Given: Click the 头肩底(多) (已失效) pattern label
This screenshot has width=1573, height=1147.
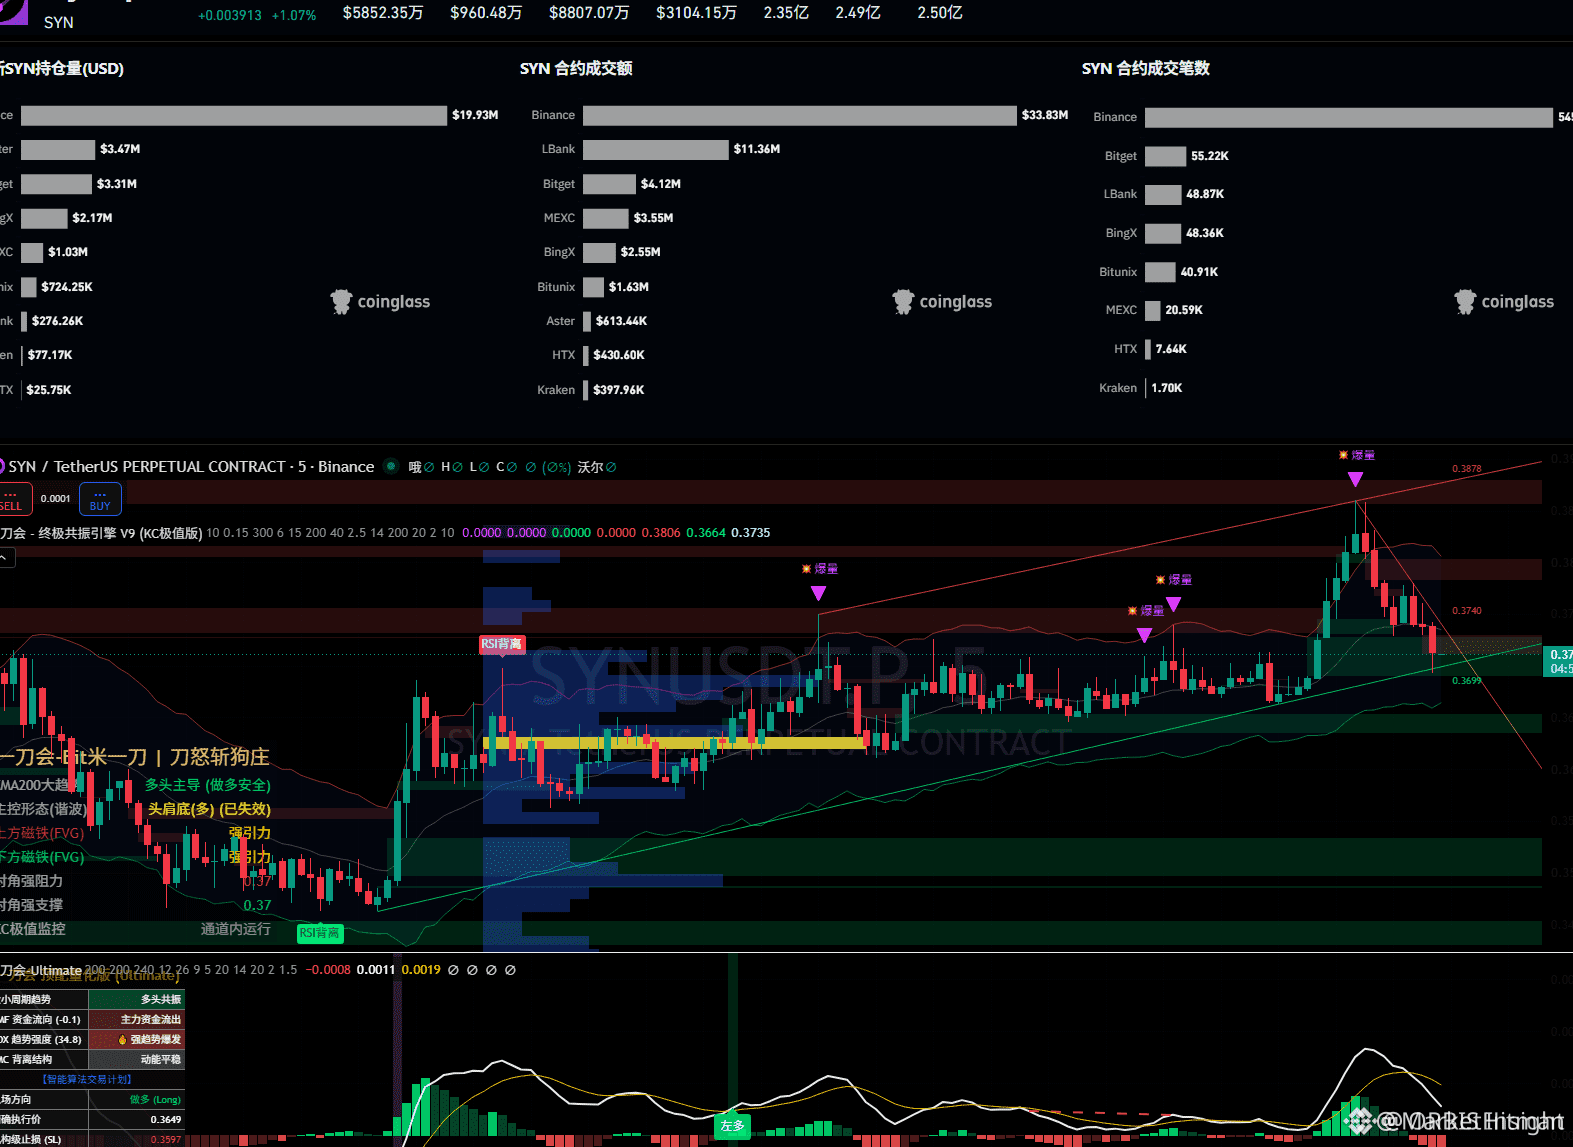Looking at the screenshot, I should pyautogui.click(x=209, y=809).
